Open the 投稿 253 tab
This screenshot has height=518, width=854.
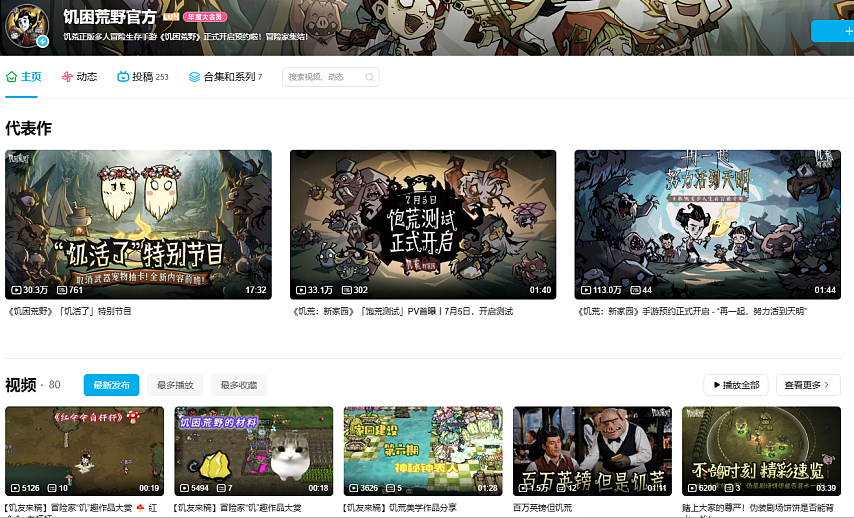(x=143, y=77)
